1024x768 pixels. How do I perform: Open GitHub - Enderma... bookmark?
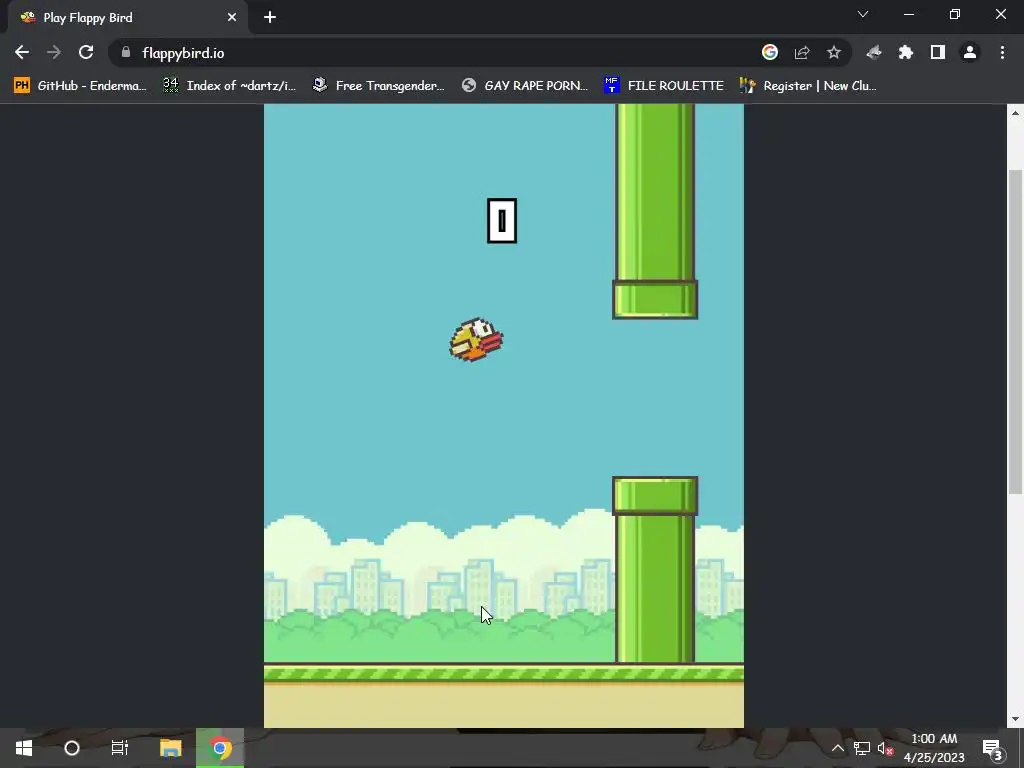point(80,86)
